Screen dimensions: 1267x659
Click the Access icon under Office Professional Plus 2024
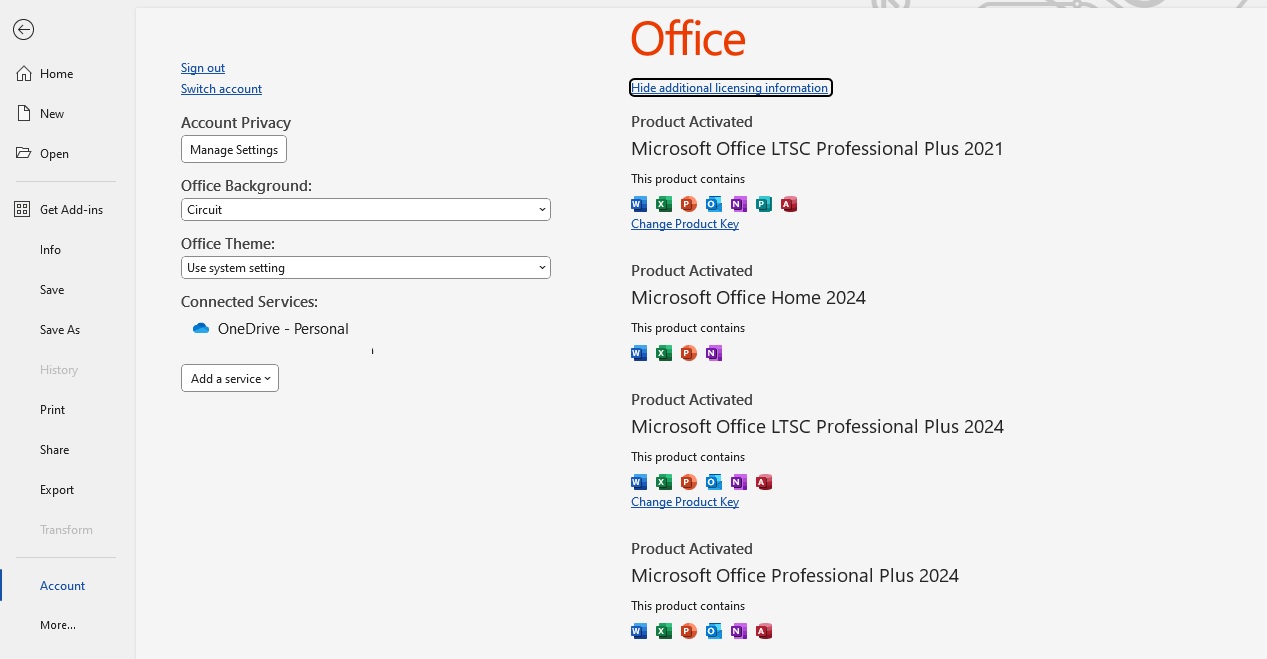coord(764,631)
